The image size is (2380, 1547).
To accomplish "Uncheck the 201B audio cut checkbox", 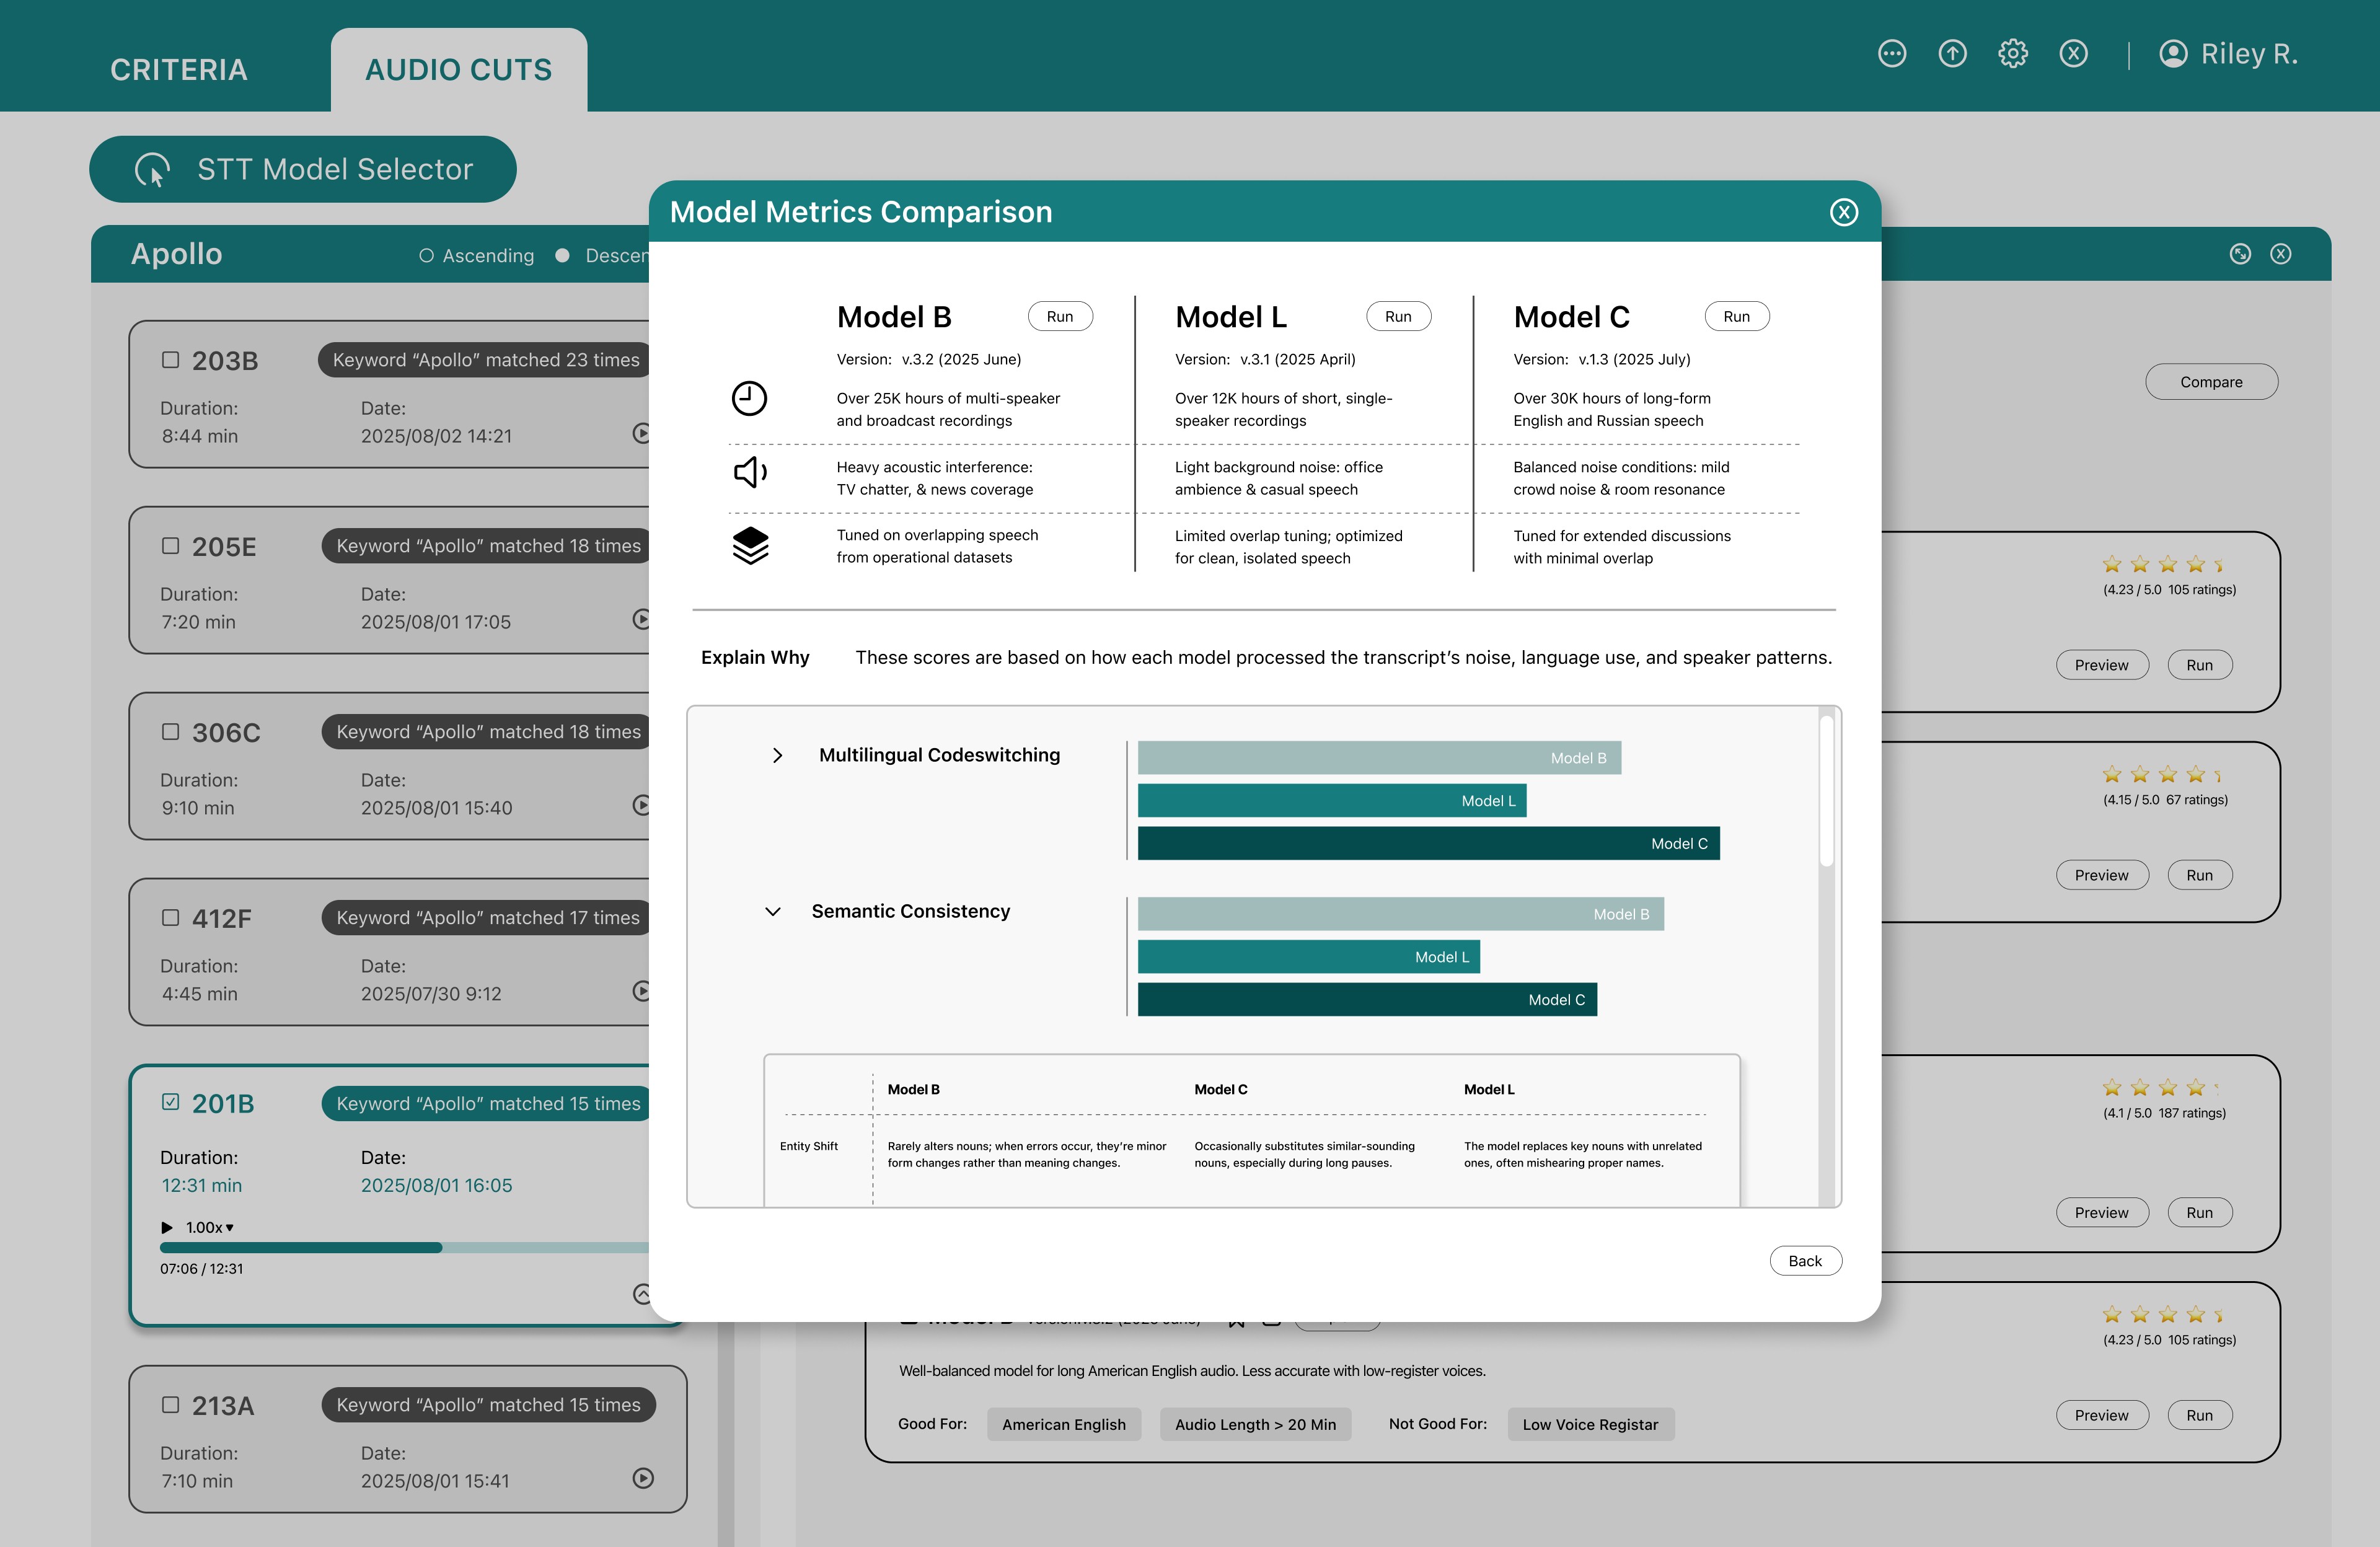I will coord(171,1102).
